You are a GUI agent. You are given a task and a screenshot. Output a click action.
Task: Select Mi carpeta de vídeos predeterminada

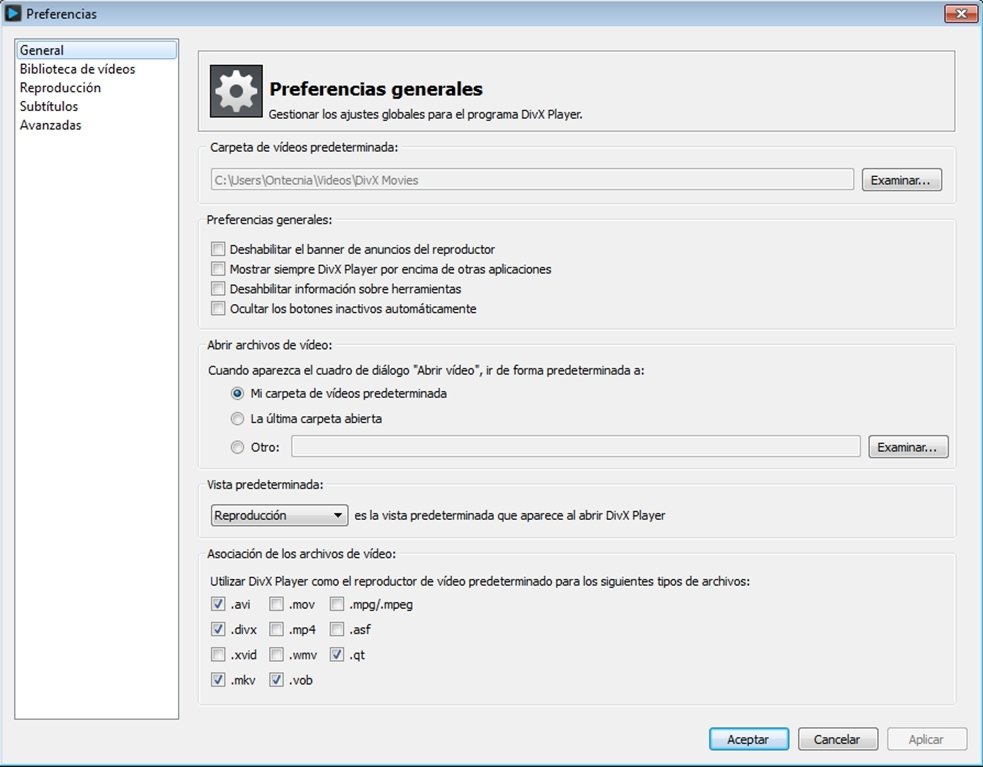[237, 394]
